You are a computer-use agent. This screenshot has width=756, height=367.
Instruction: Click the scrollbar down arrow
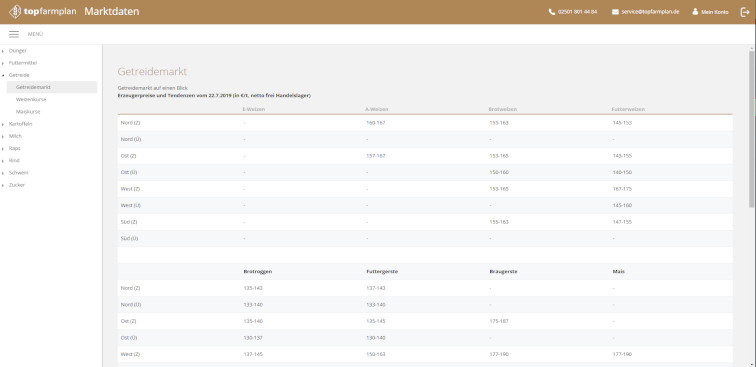(x=752, y=364)
